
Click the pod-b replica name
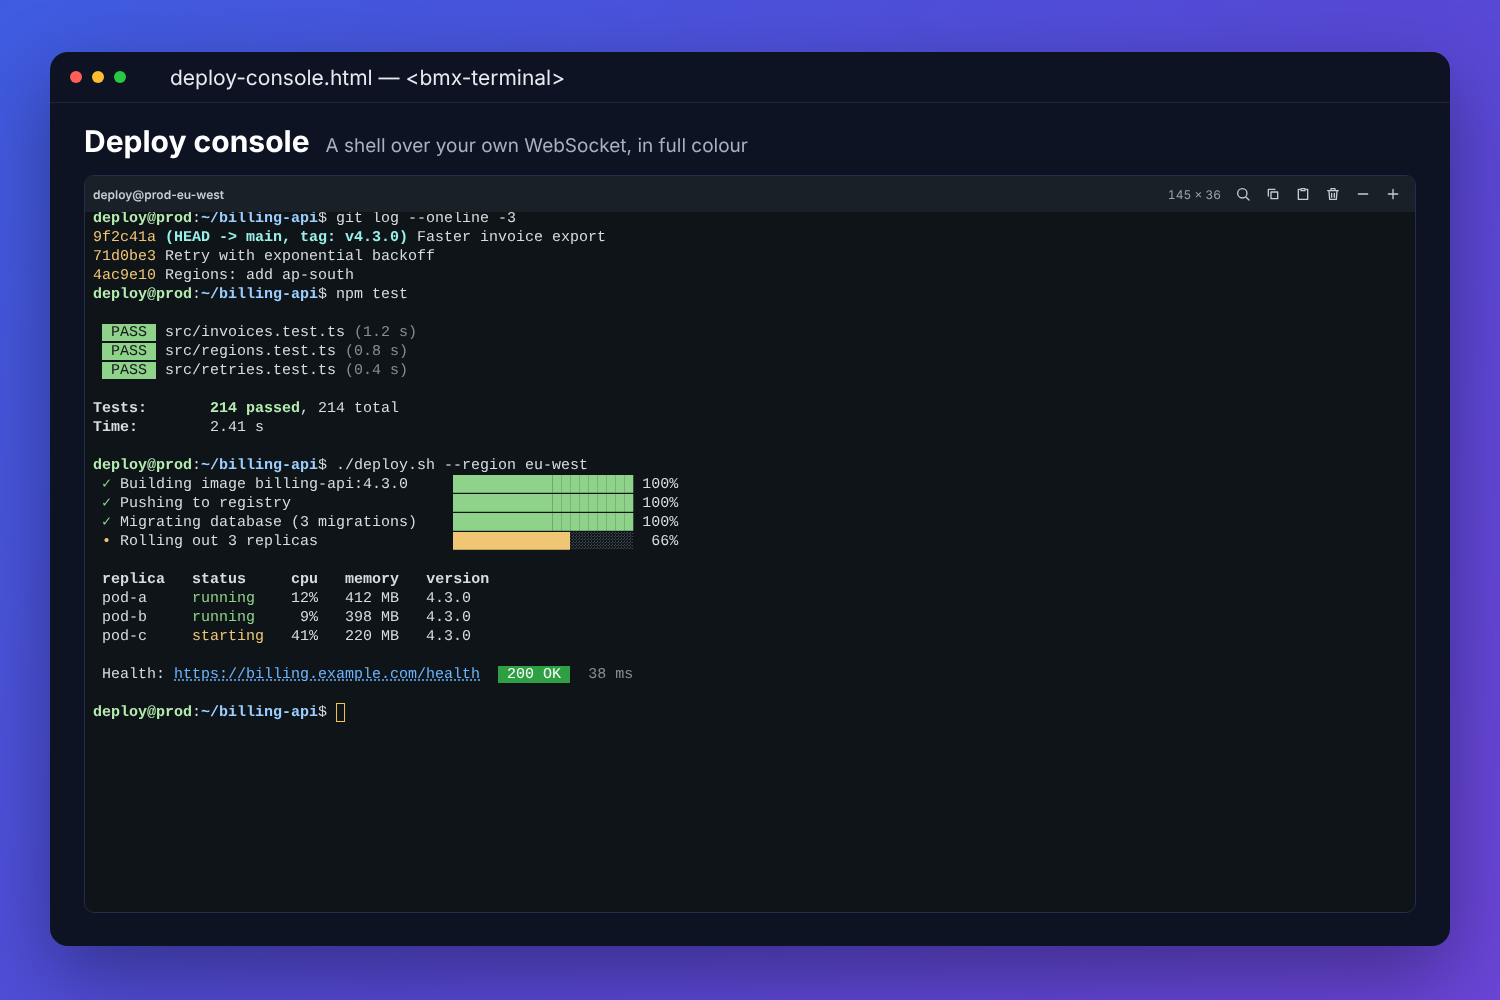(x=124, y=617)
